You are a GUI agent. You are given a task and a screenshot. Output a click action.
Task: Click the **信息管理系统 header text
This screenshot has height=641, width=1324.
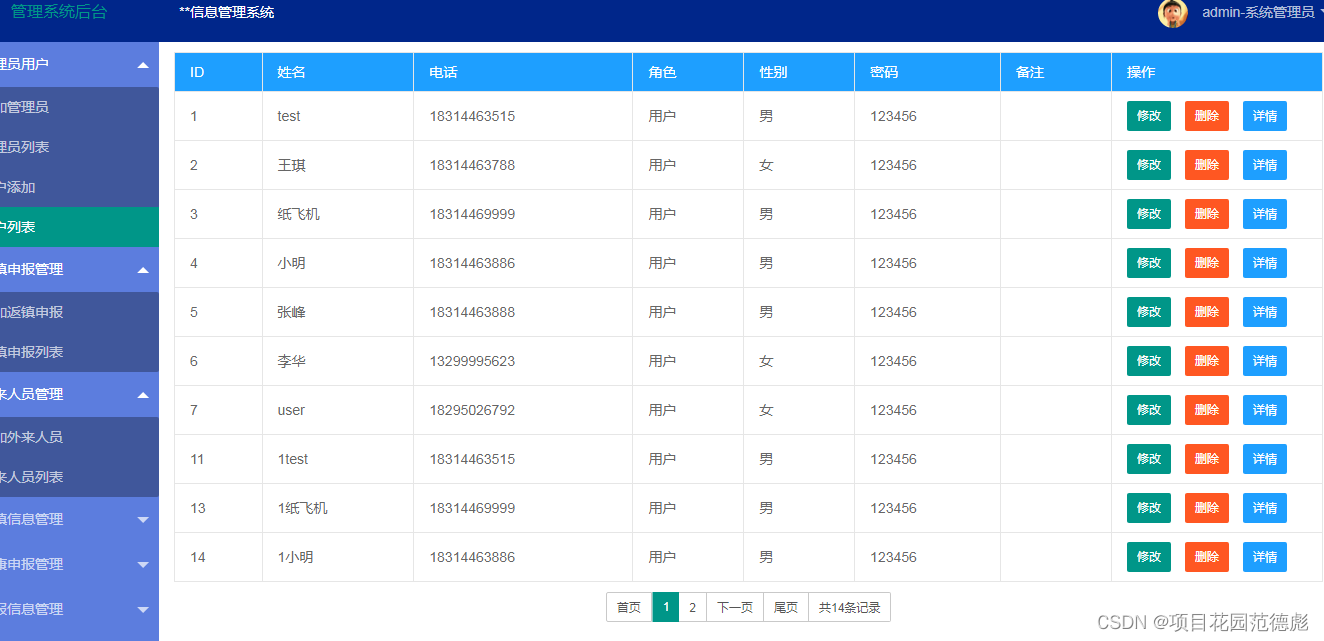pos(227,13)
